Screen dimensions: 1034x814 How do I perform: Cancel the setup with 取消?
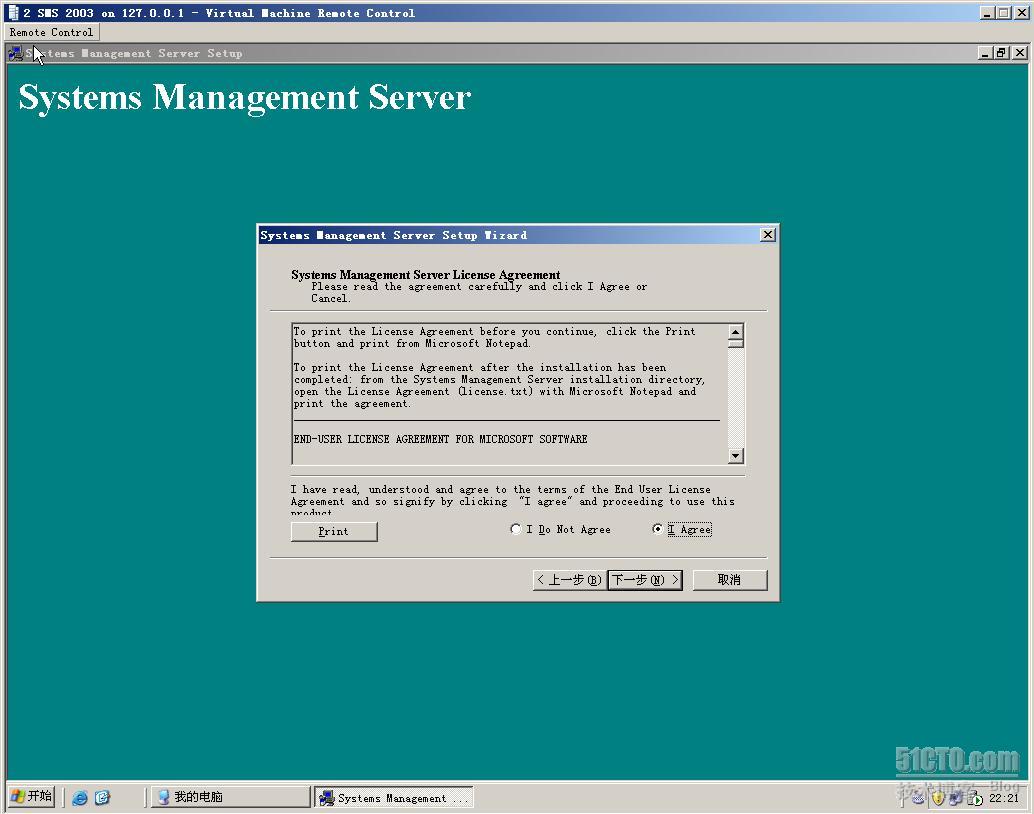[x=729, y=580]
